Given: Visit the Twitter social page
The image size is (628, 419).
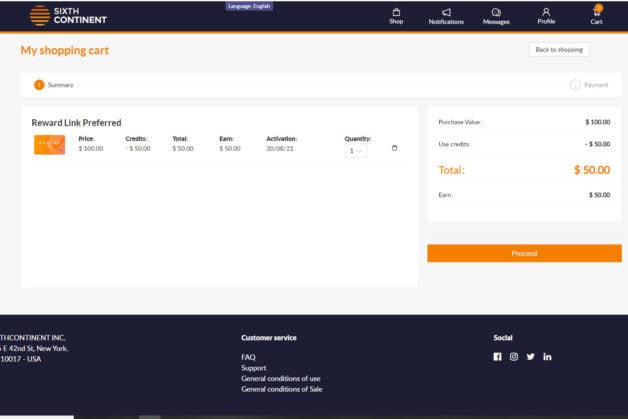Looking at the screenshot, I should [531, 357].
